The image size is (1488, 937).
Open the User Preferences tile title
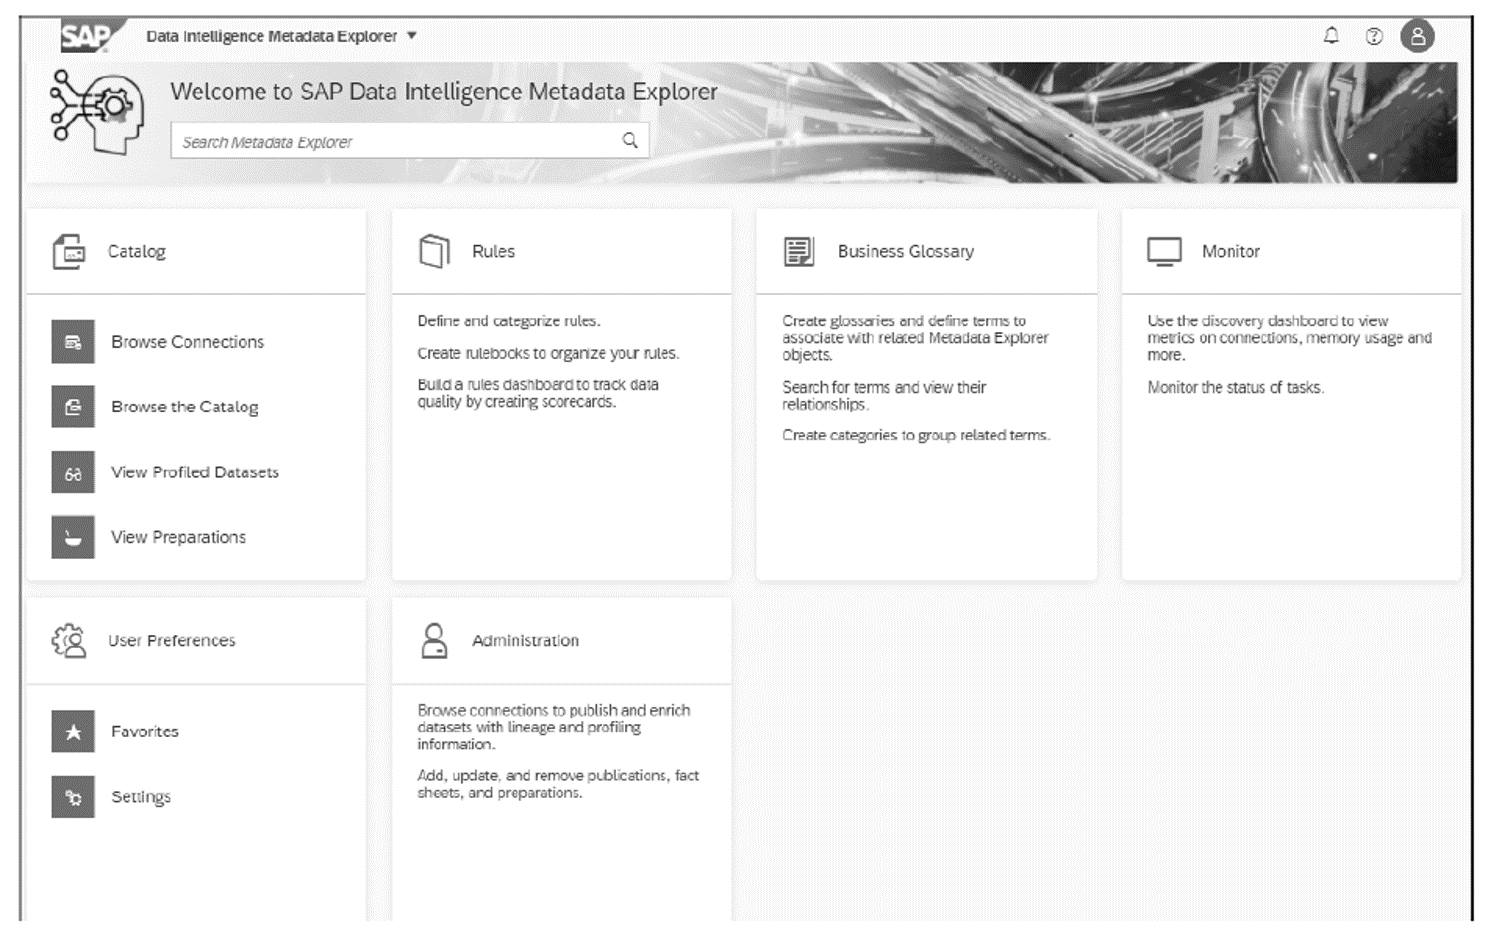(172, 640)
